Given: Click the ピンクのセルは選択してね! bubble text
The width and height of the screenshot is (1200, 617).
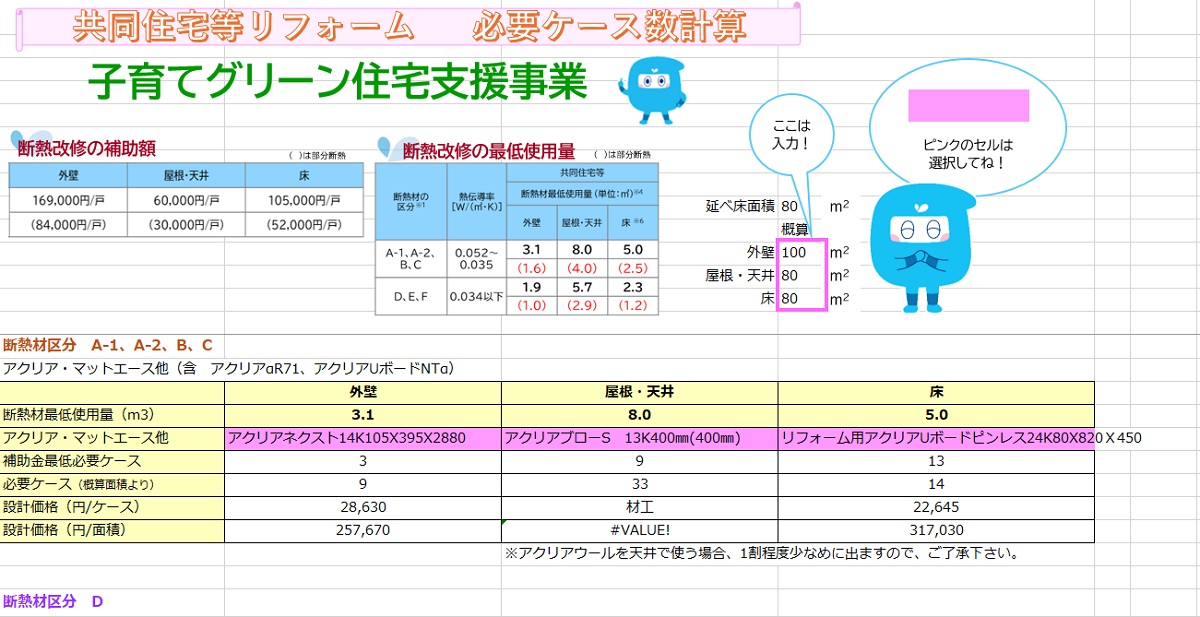Looking at the screenshot, I should click(966, 153).
